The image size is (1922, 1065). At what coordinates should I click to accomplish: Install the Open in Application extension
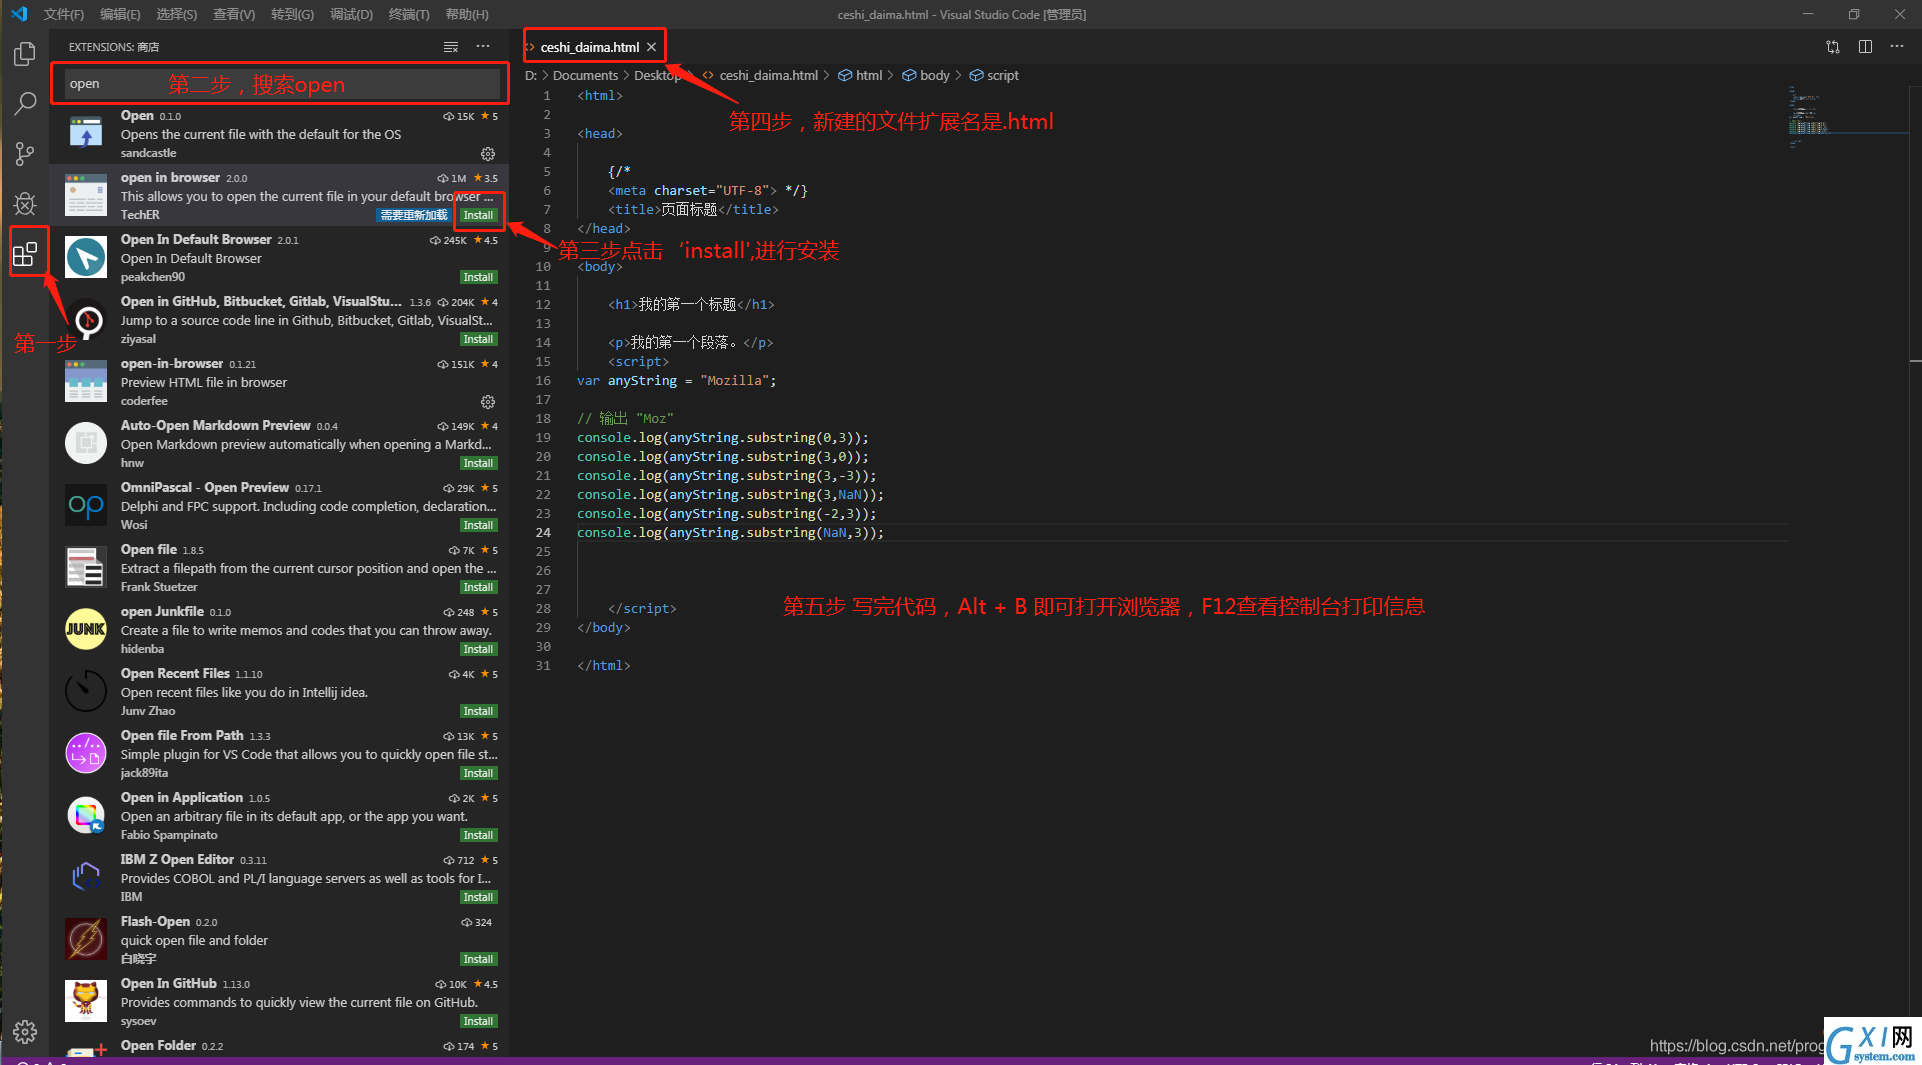[478, 835]
